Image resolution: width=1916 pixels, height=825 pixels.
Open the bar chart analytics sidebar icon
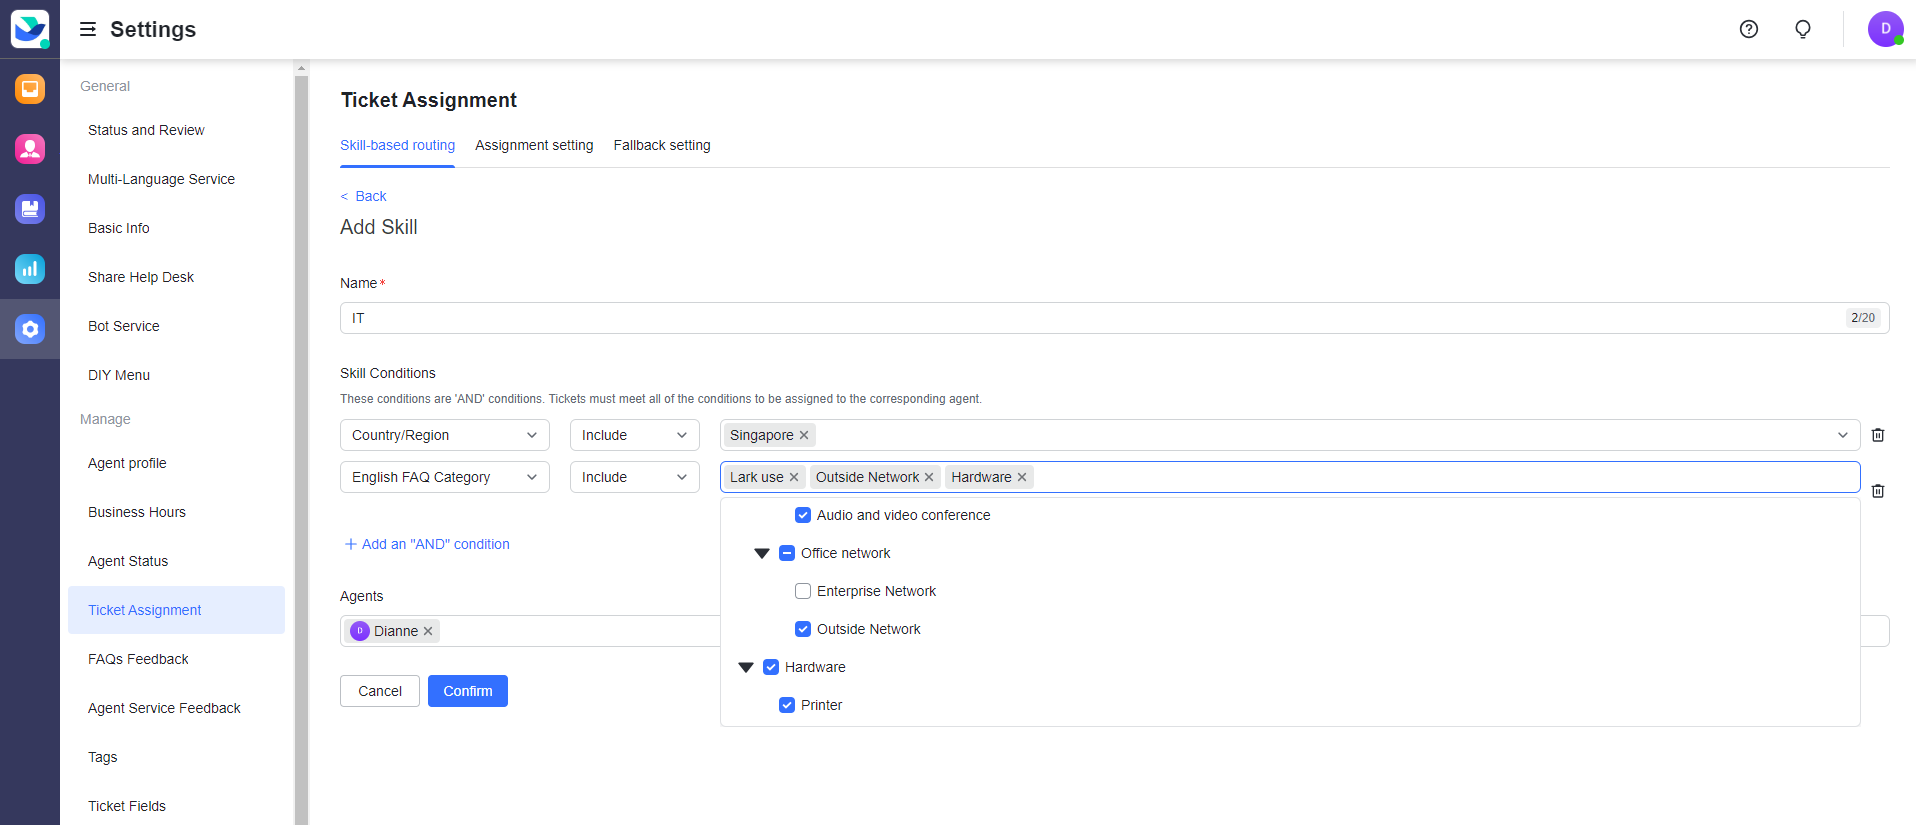(x=30, y=269)
